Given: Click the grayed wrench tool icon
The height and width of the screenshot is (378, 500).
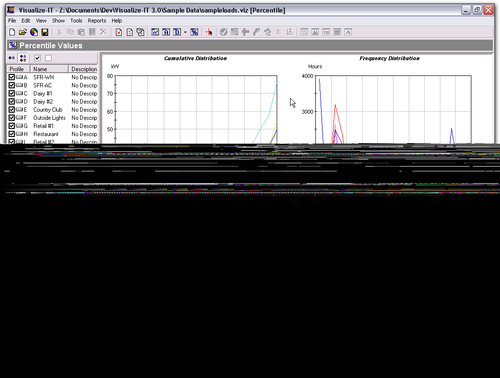Looking at the screenshot, I should pos(256,32).
